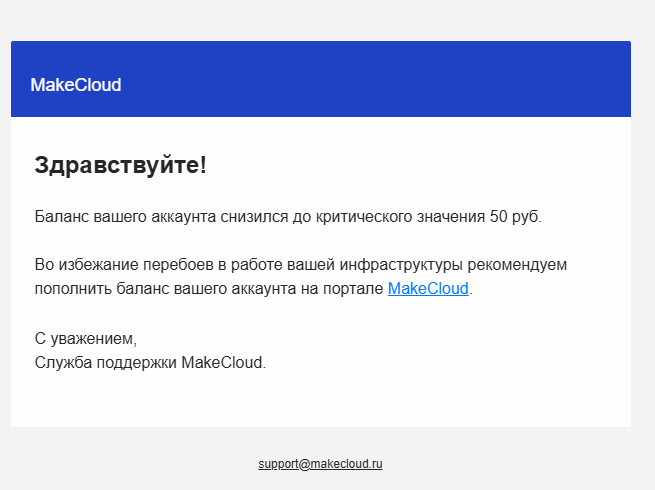
Task: Click the MakeCloud logo in blue header
Action: [x=76, y=85]
